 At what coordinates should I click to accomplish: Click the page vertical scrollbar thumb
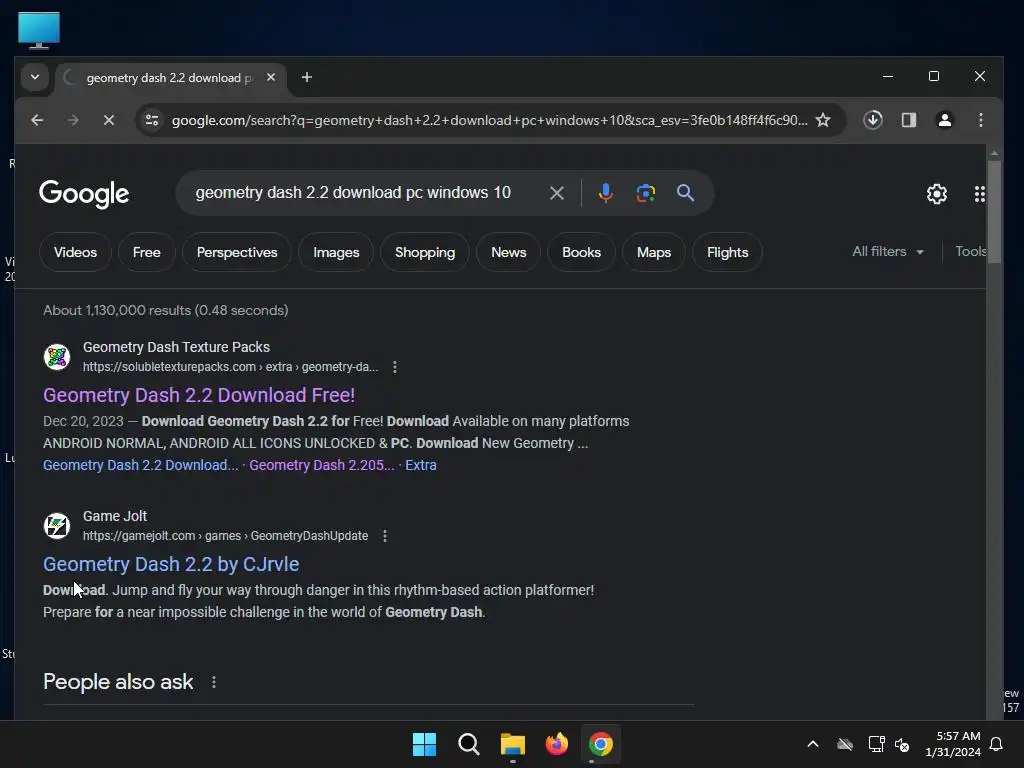994,212
